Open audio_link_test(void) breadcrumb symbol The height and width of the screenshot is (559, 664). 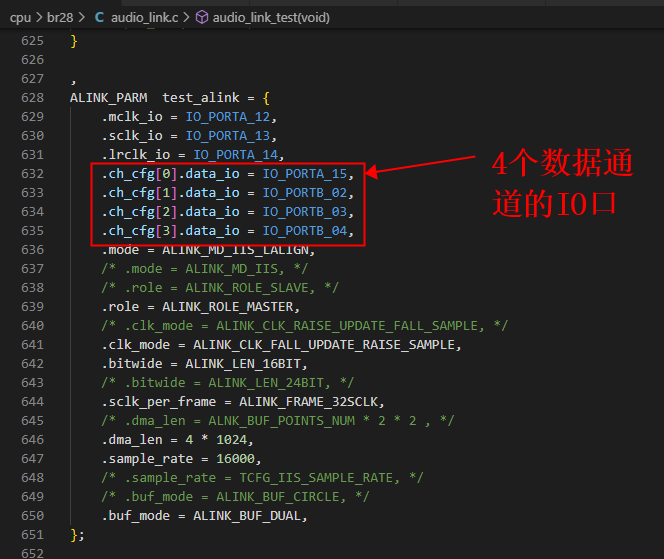coord(271,17)
